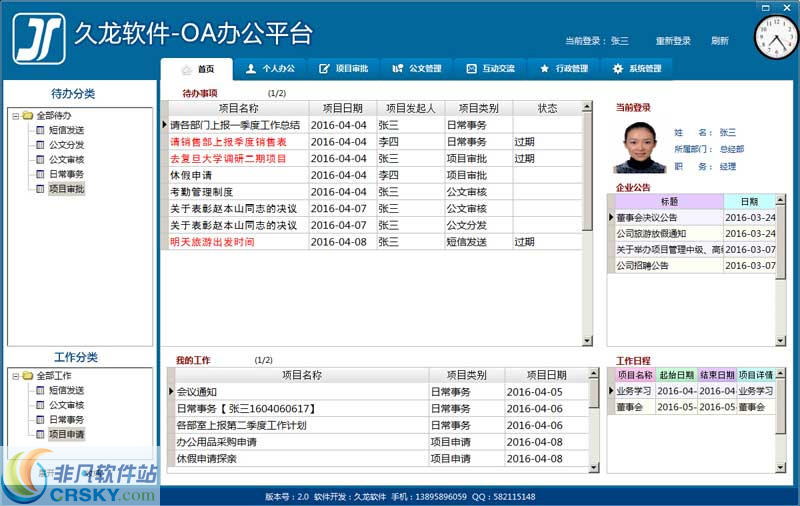Click the 全部工作 folder icon

(28, 376)
